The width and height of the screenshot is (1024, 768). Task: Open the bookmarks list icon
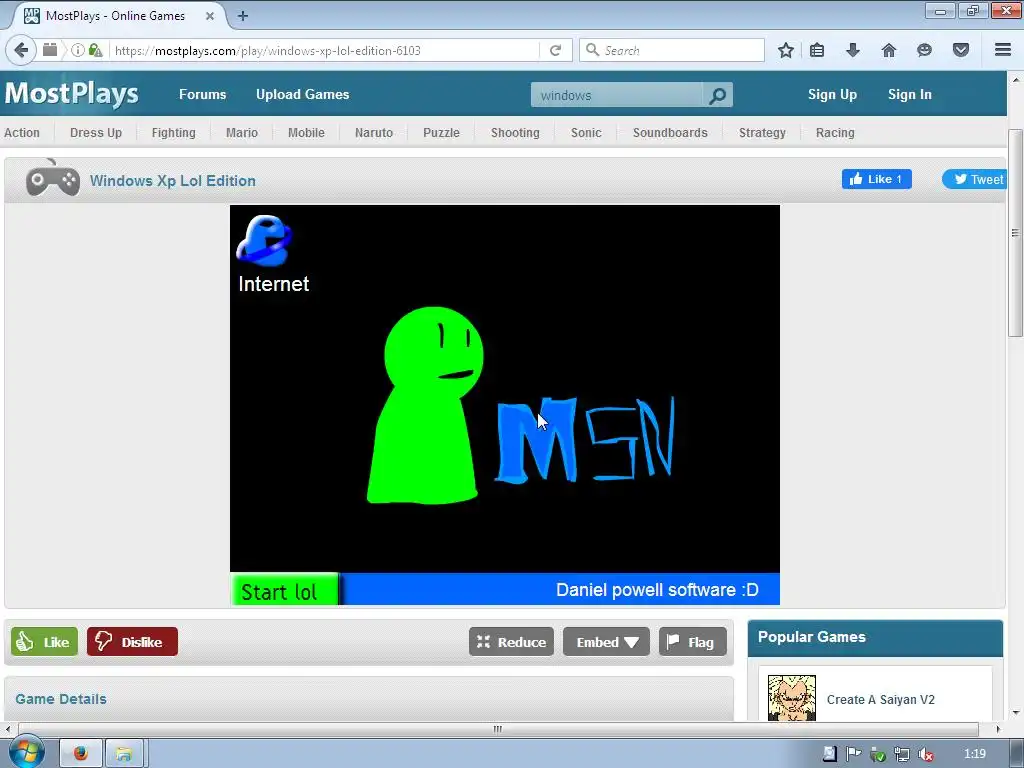tap(817, 50)
